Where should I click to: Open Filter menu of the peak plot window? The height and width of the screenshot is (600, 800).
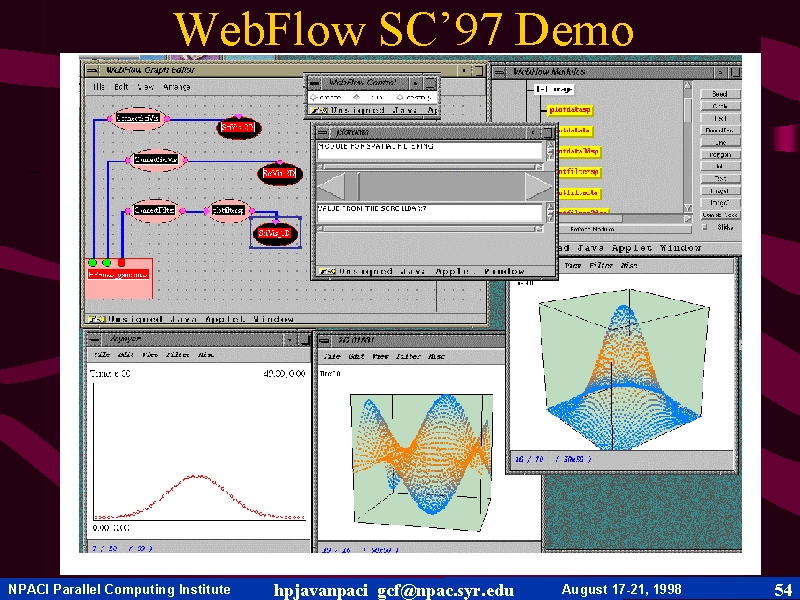(601, 265)
